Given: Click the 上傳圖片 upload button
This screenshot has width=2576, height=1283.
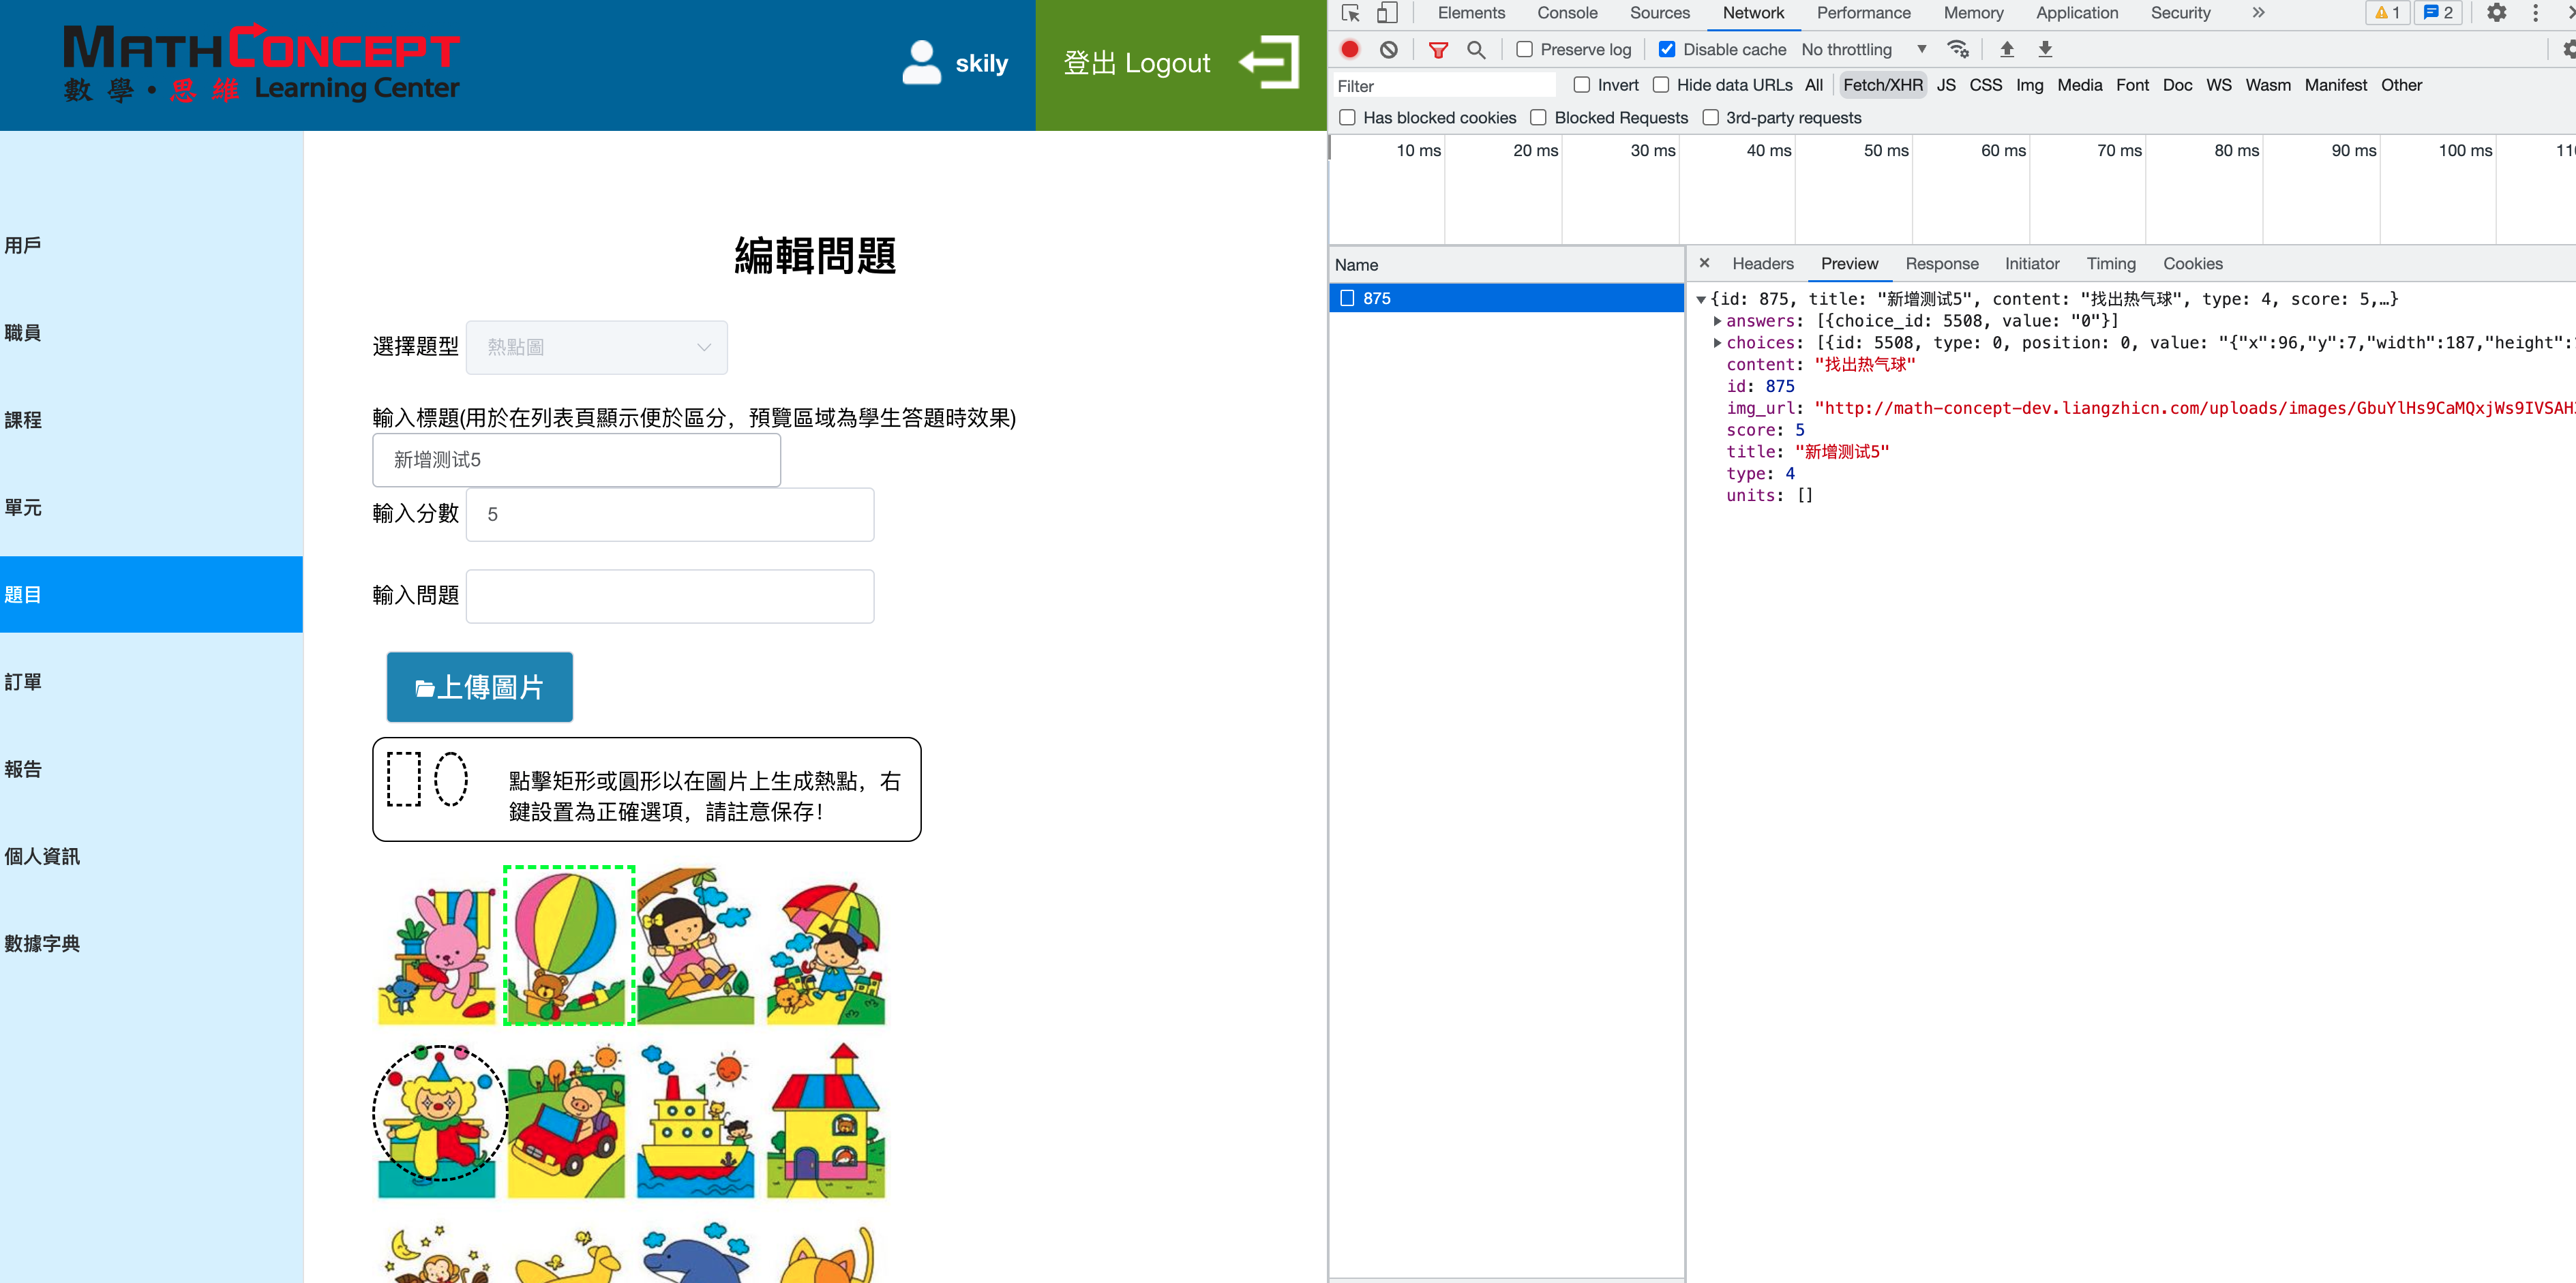Looking at the screenshot, I should (x=479, y=687).
